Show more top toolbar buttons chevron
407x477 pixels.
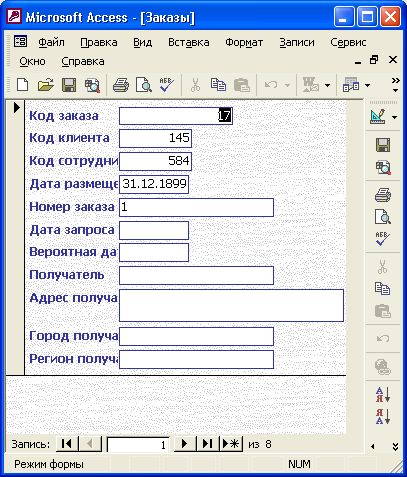point(395,85)
